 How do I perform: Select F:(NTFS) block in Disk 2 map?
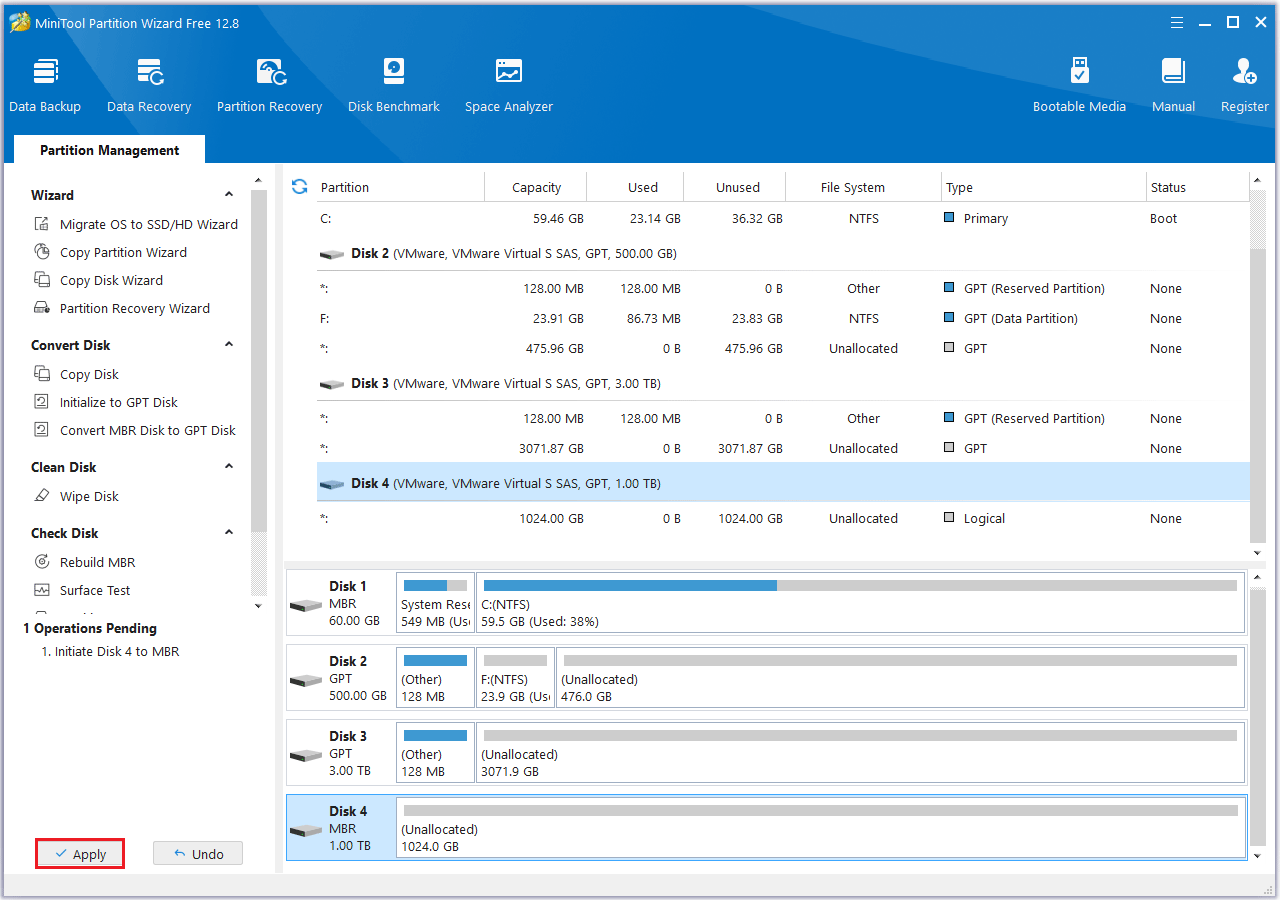515,678
